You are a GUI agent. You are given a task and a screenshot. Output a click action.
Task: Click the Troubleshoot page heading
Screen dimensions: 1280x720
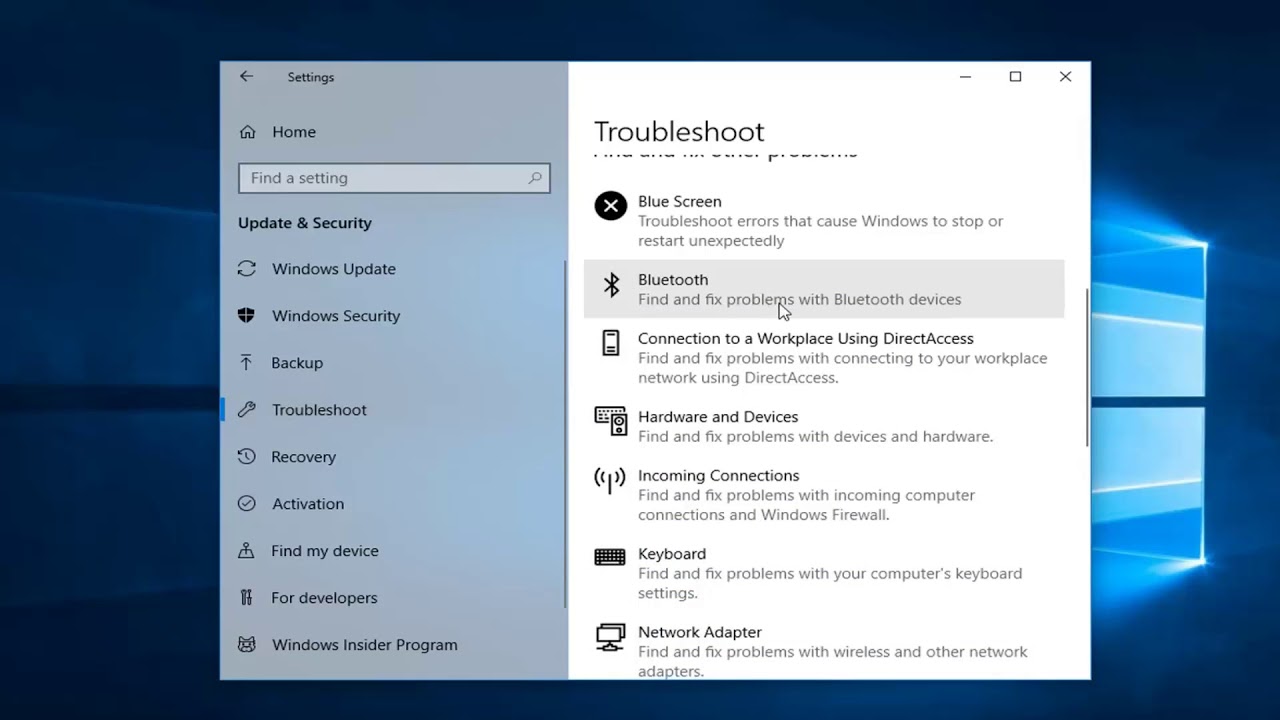tap(679, 131)
